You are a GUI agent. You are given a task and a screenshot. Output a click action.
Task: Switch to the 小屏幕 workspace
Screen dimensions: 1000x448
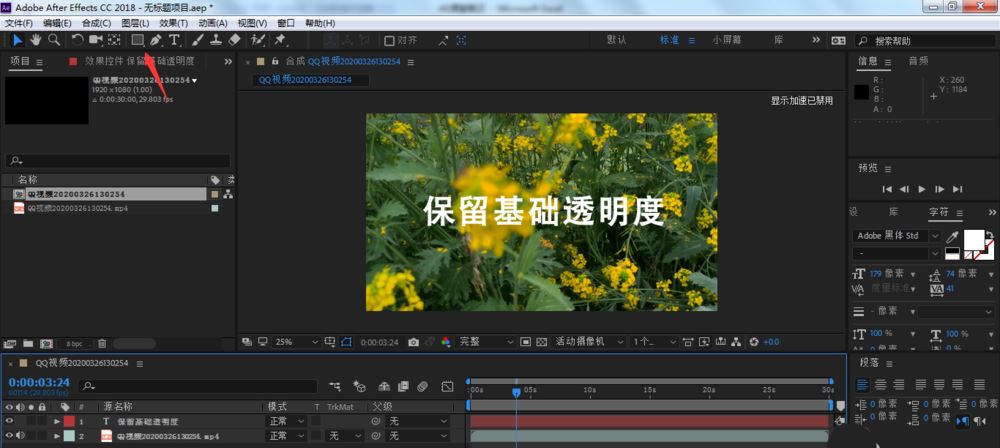[x=727, y=40]
